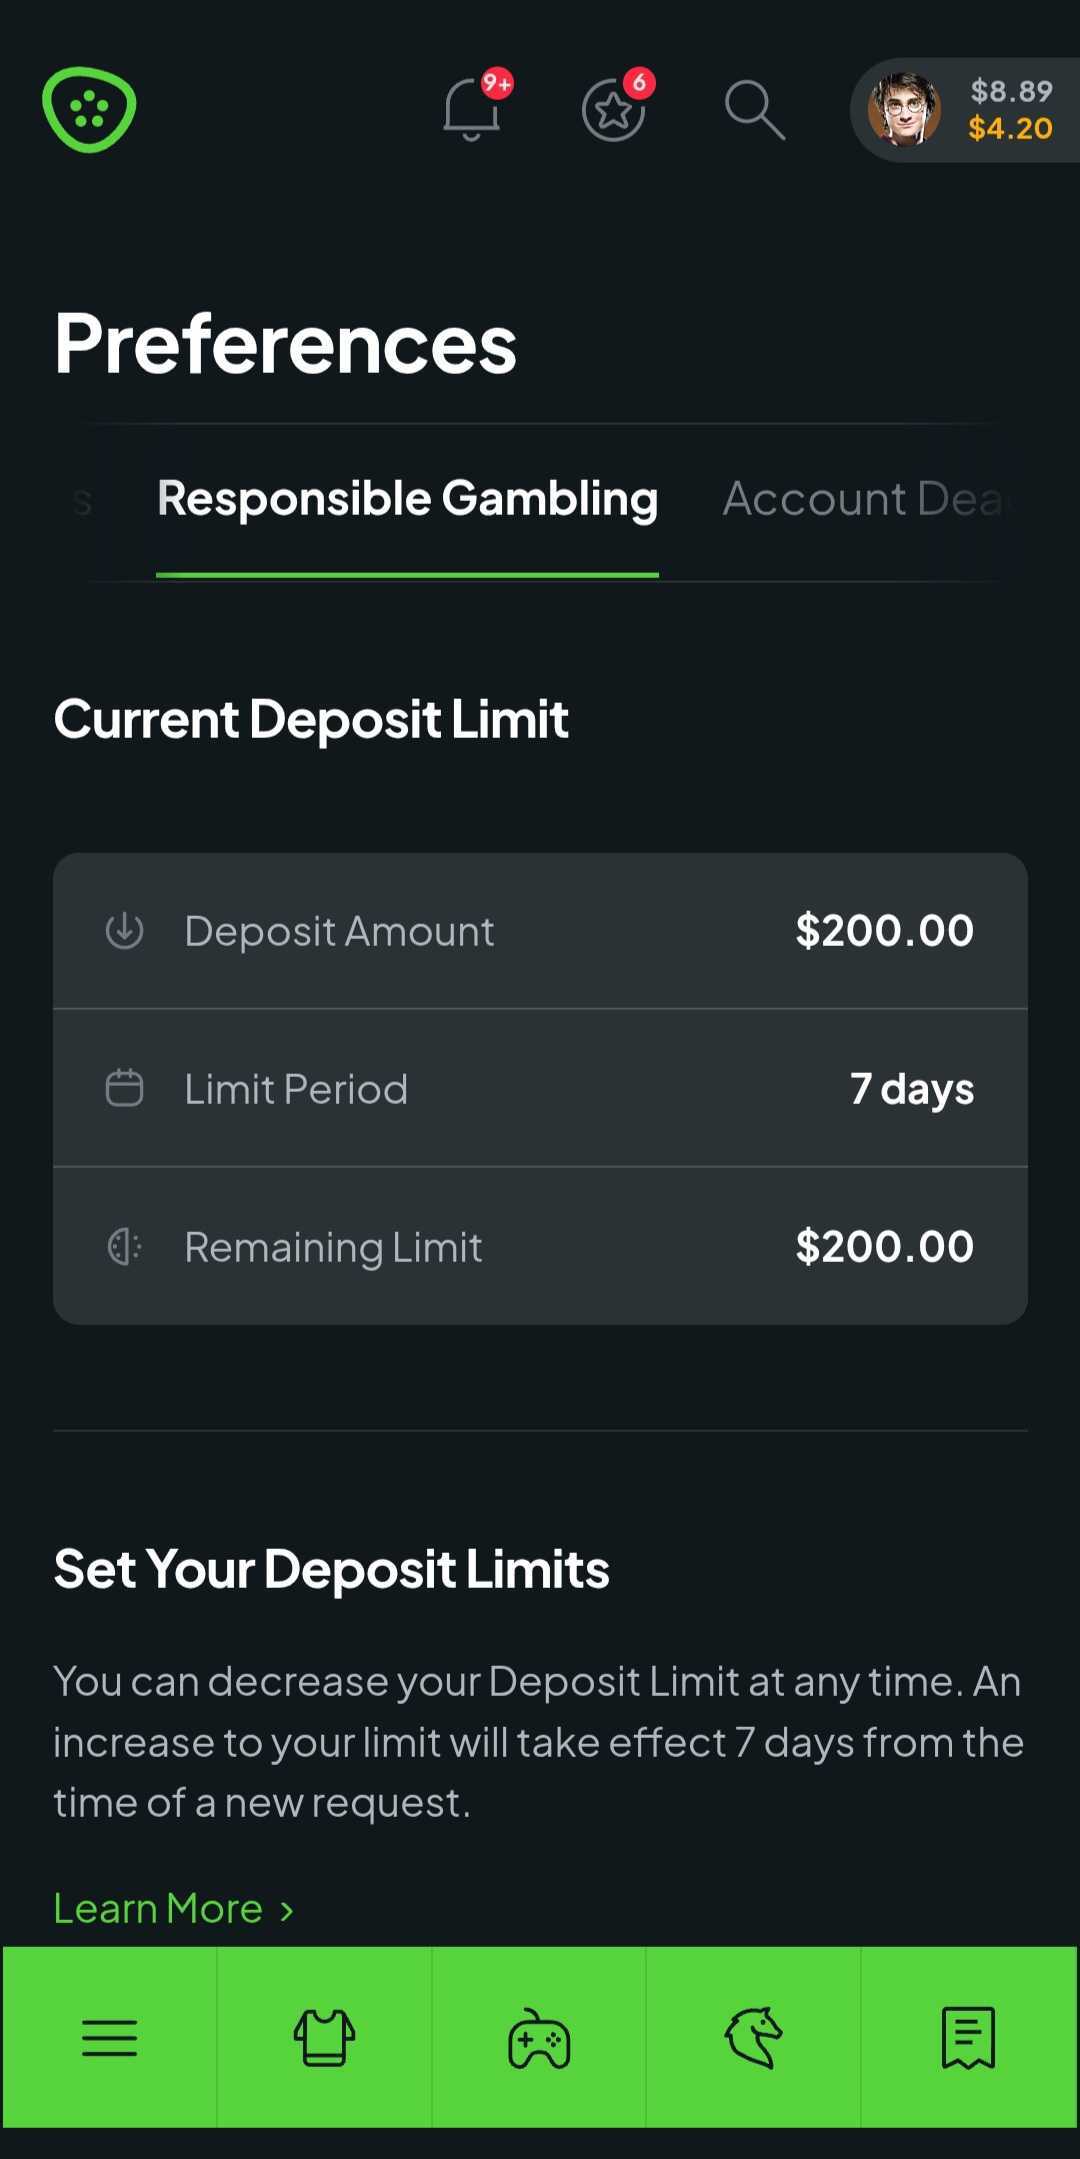This screenshot has height=2159, width=1080.
Task: Open the bet slip receipt icon
Action: click(x=968, y=2037)
